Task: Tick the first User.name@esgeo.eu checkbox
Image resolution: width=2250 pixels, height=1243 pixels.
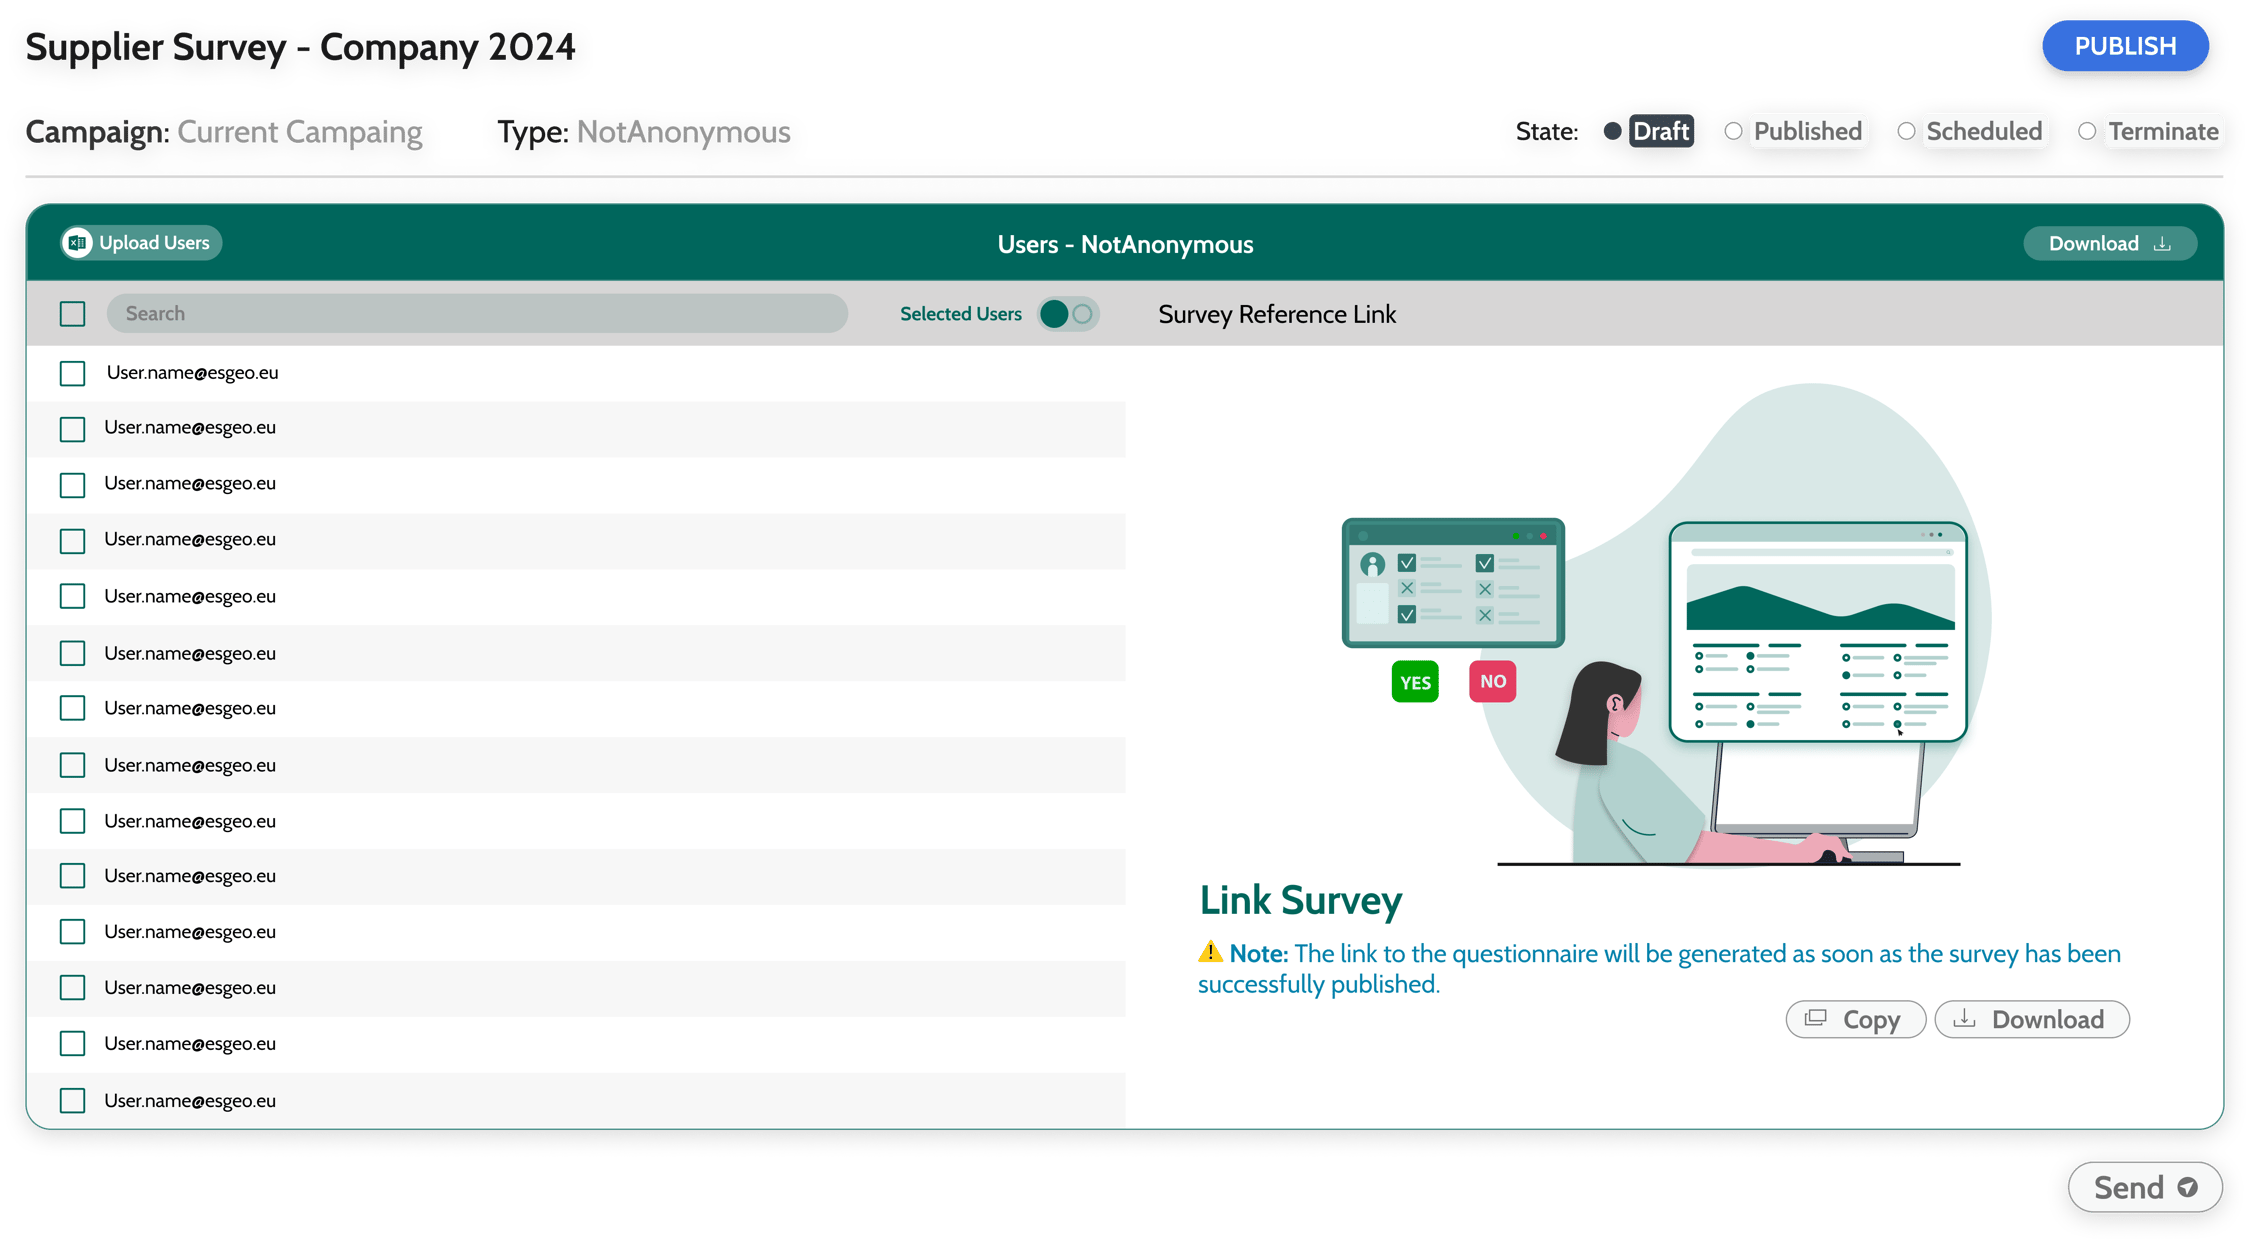Action: (x=72, y=373)
